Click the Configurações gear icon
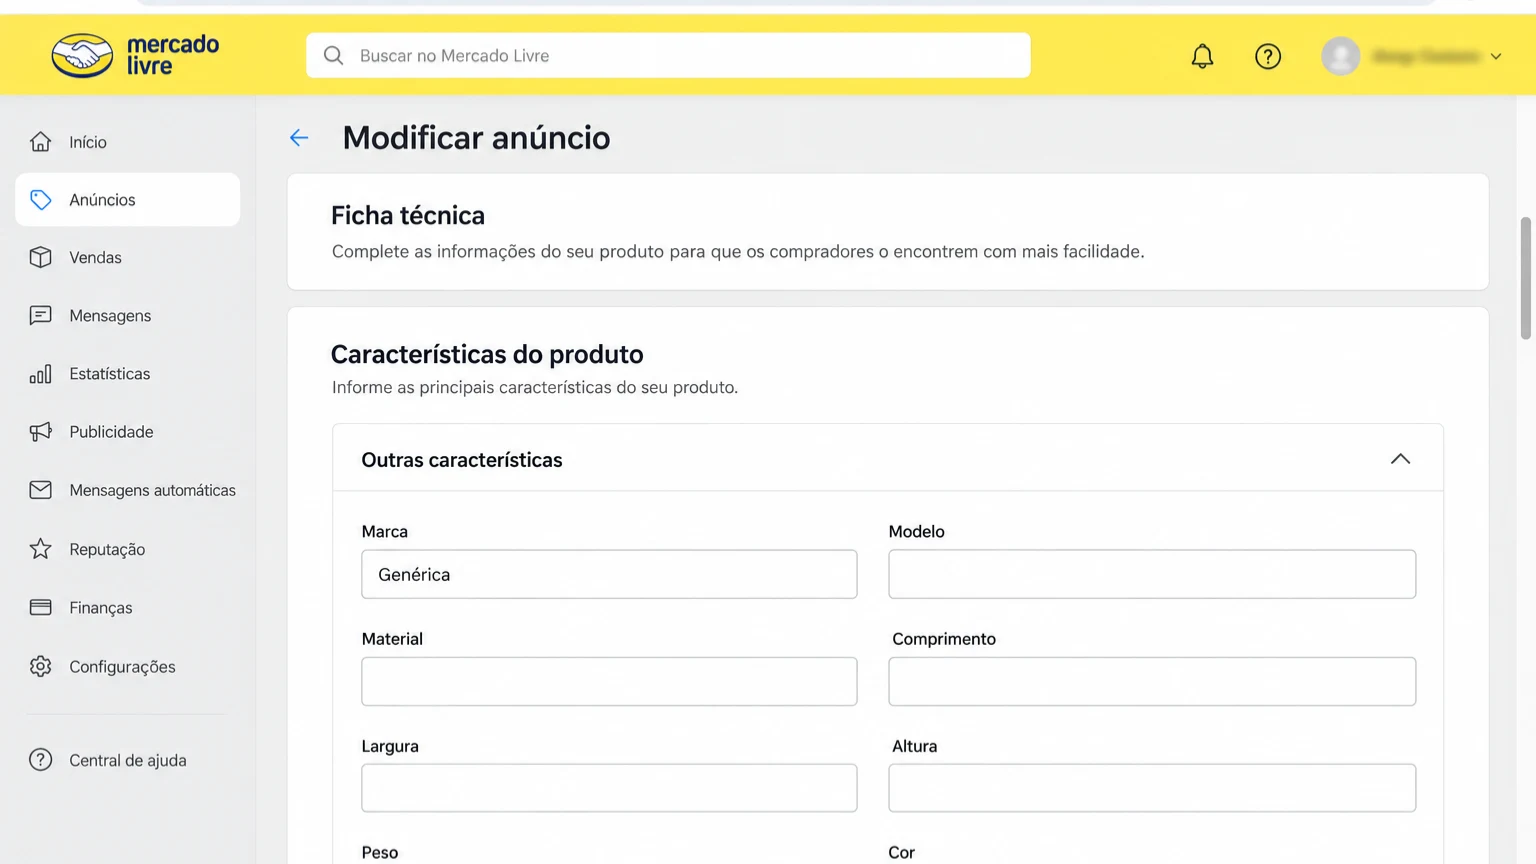Screen dimensions: 1536x864 (40, 666)
